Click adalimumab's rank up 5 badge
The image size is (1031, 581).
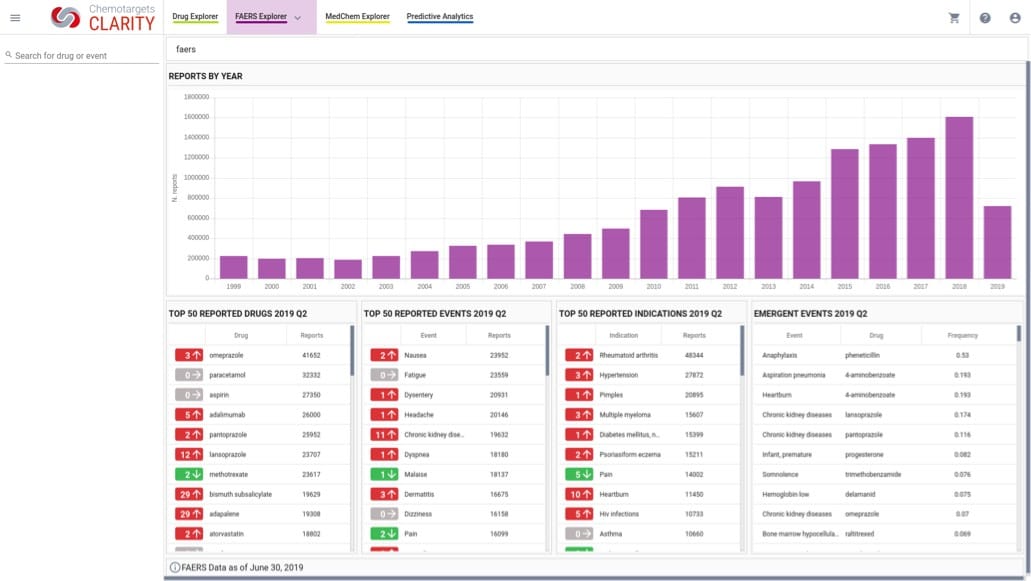pos(189,415)
